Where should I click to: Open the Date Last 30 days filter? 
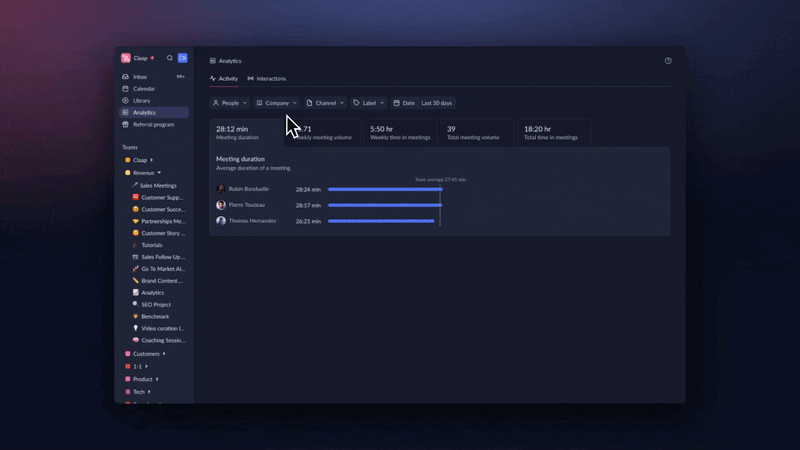coord(423,103)
